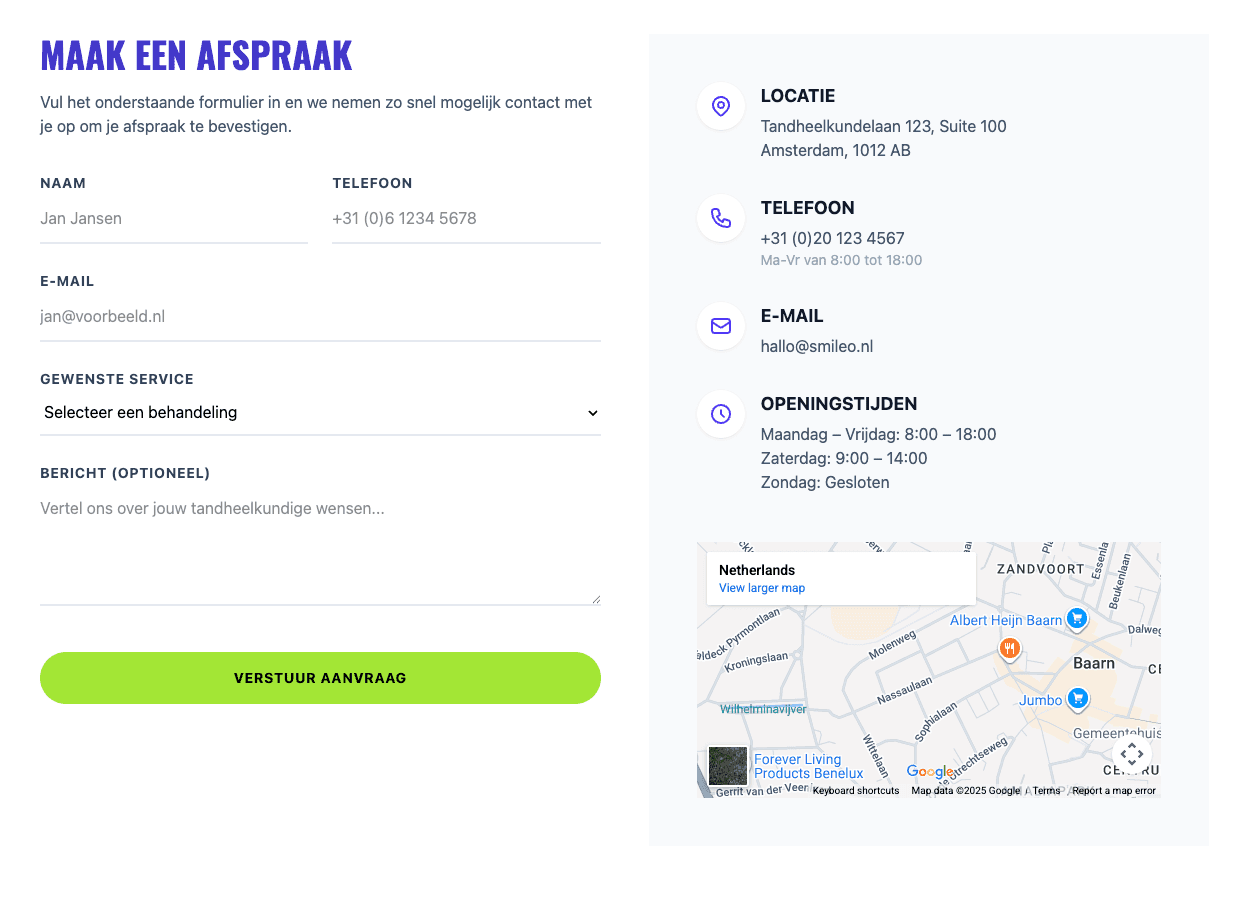
Task: Click the E-mail input field
Action: 320,316
